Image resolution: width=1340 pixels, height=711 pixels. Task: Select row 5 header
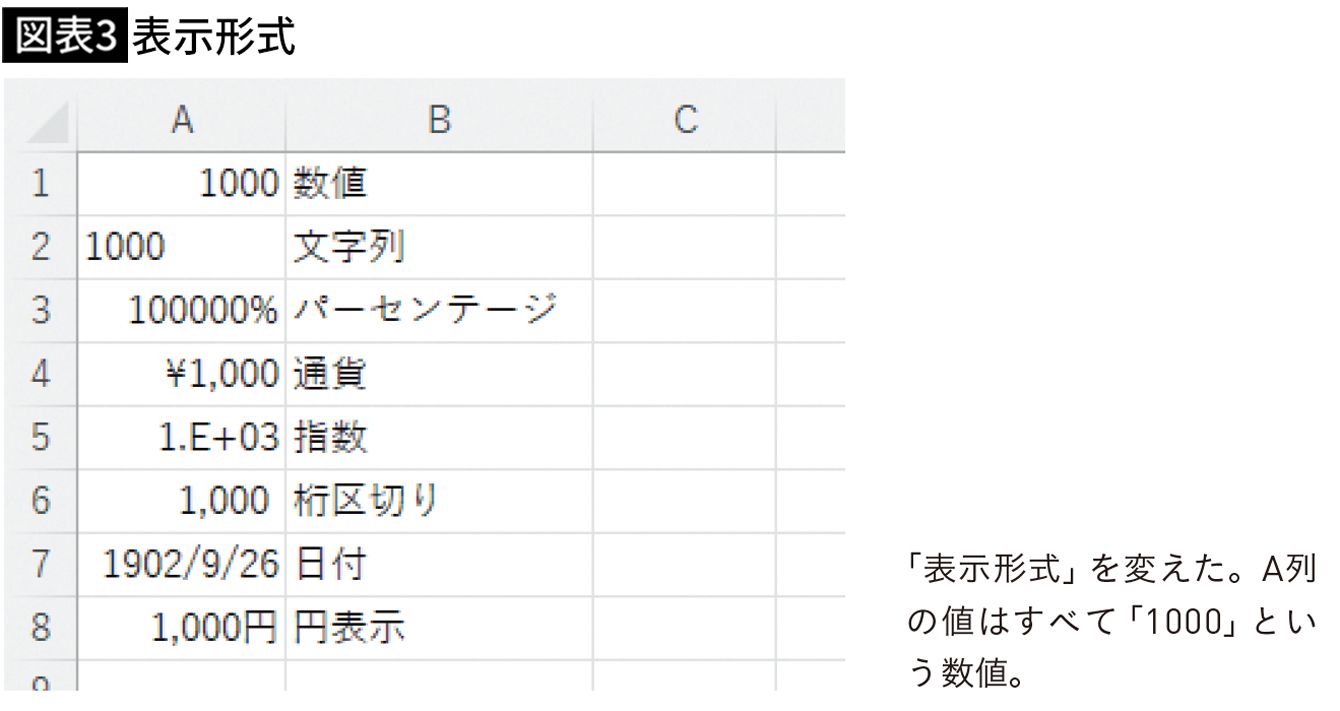pos(38,438)
